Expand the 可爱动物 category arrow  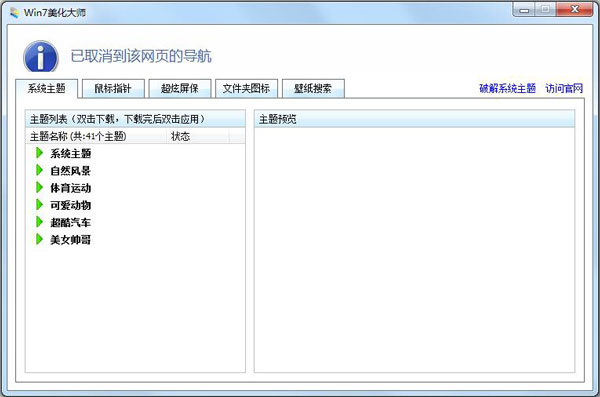(39, 204)
